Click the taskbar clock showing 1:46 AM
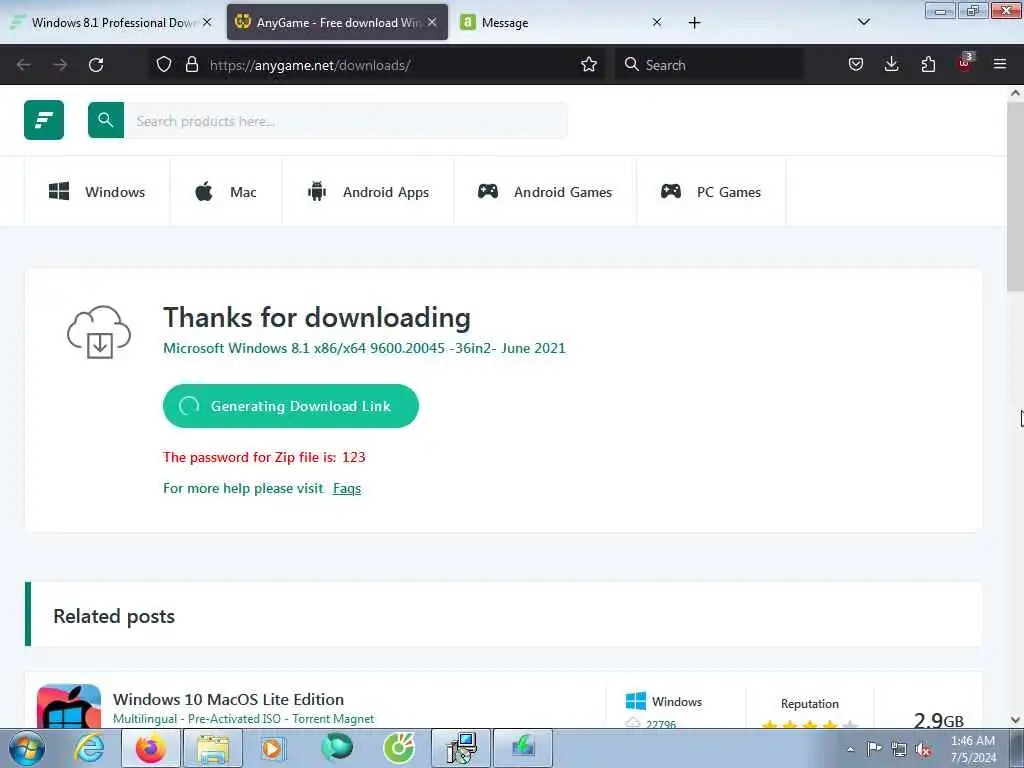Image resolution: width=1024 pixels, height=768 pixels. (973, 749)
